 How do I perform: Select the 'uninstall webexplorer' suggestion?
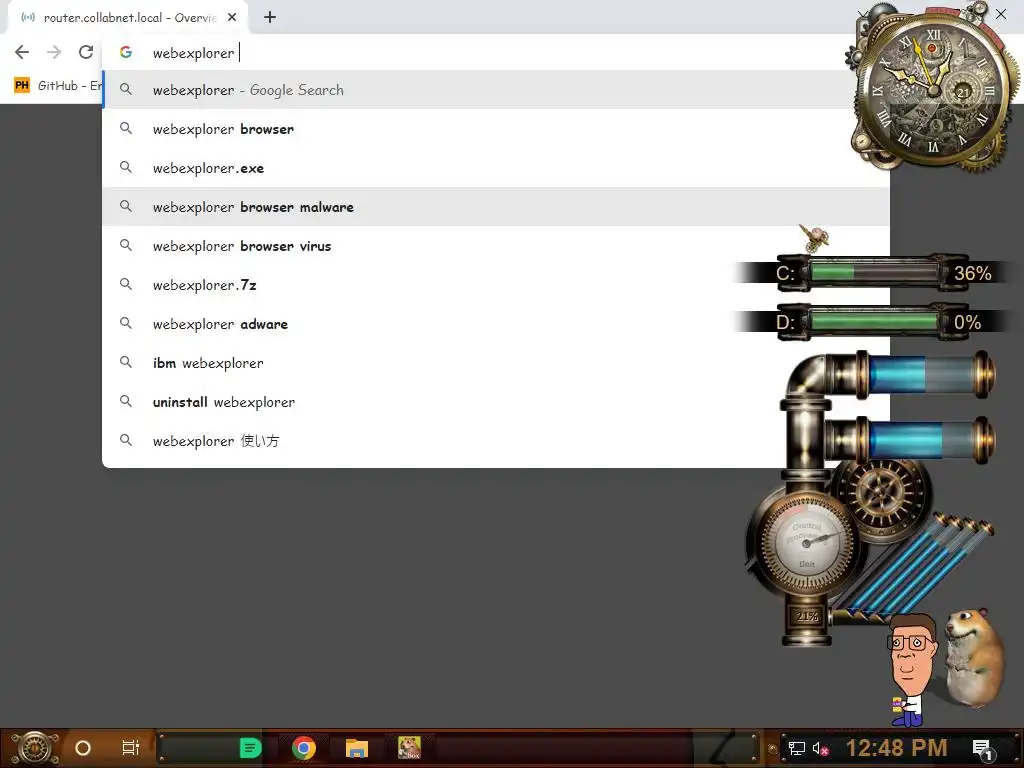click(496, 402)
